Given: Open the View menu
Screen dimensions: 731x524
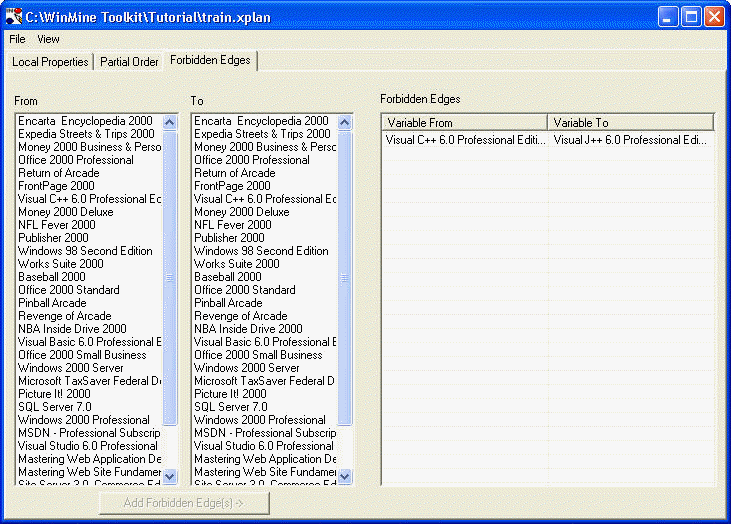Looking at the screenshot, I should click(x=48, y=39).
